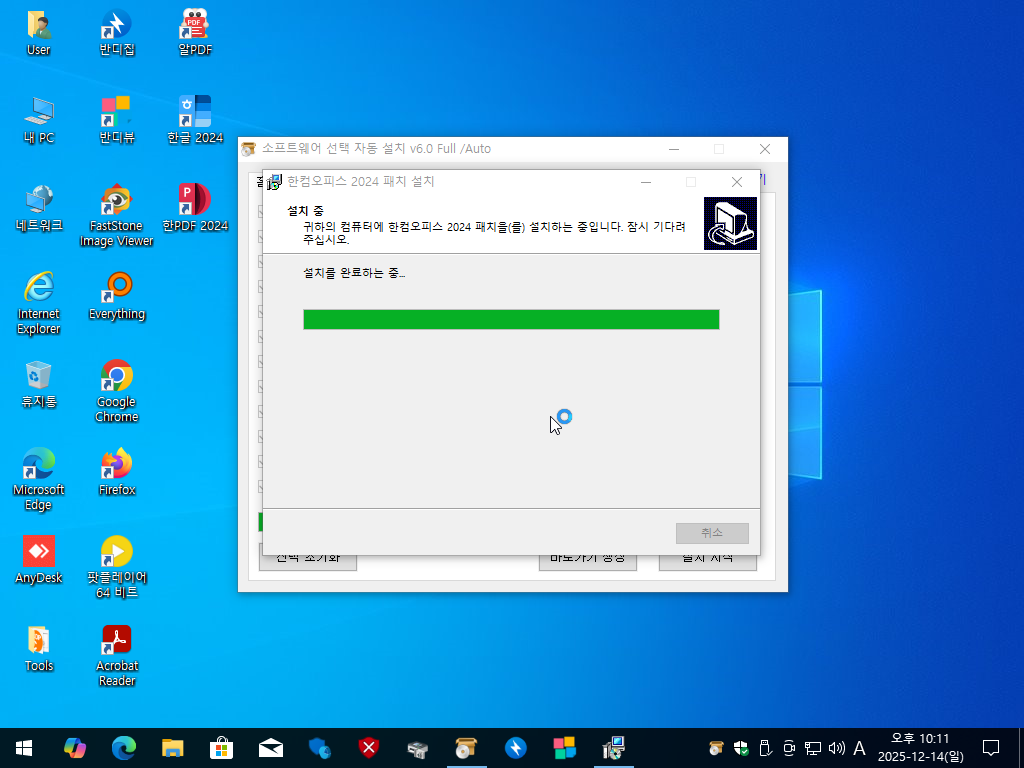Click the 한컴오피스 2024 패치 설치 title icon
The height and width of the screenshot is (768, 1024).
click(274, 182)
